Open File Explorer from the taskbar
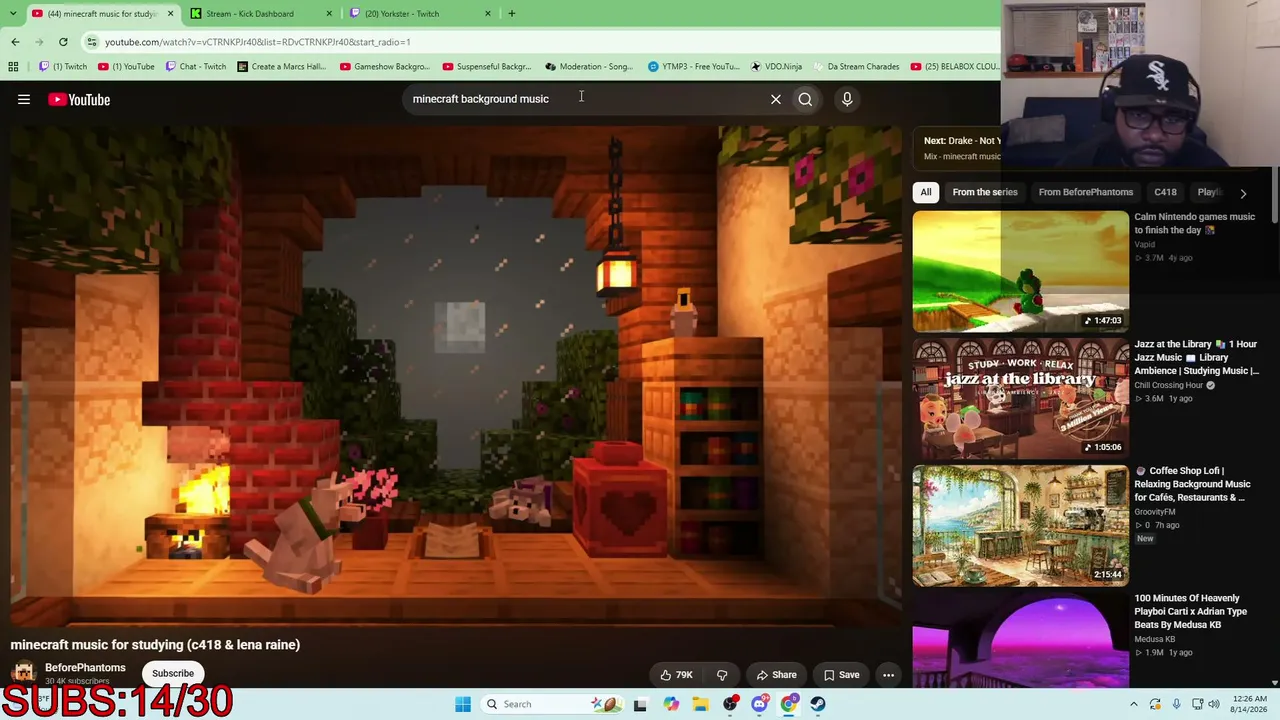 point(700,704)
